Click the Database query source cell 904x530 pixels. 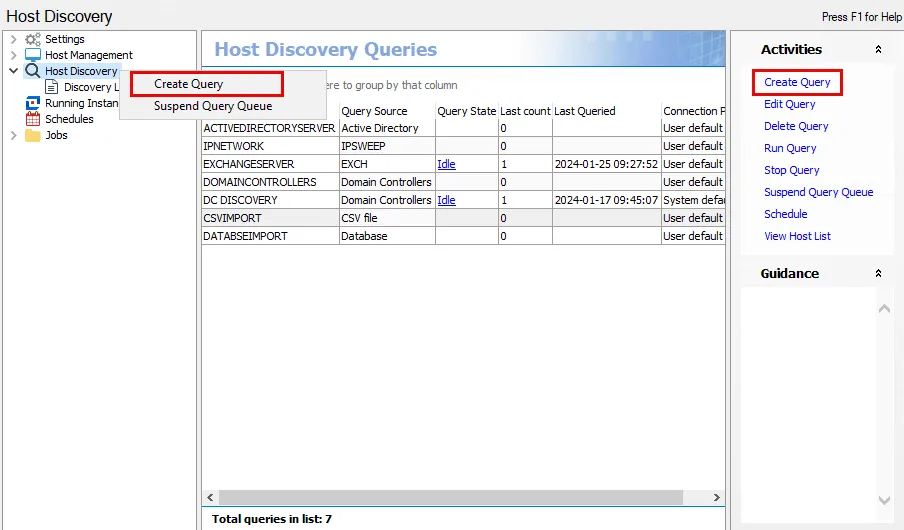click(387, 236)
